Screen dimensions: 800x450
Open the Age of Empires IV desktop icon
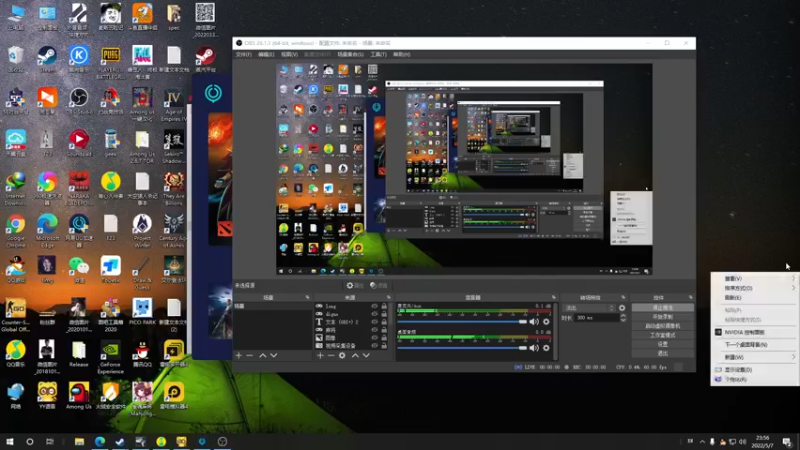point(173,105)
